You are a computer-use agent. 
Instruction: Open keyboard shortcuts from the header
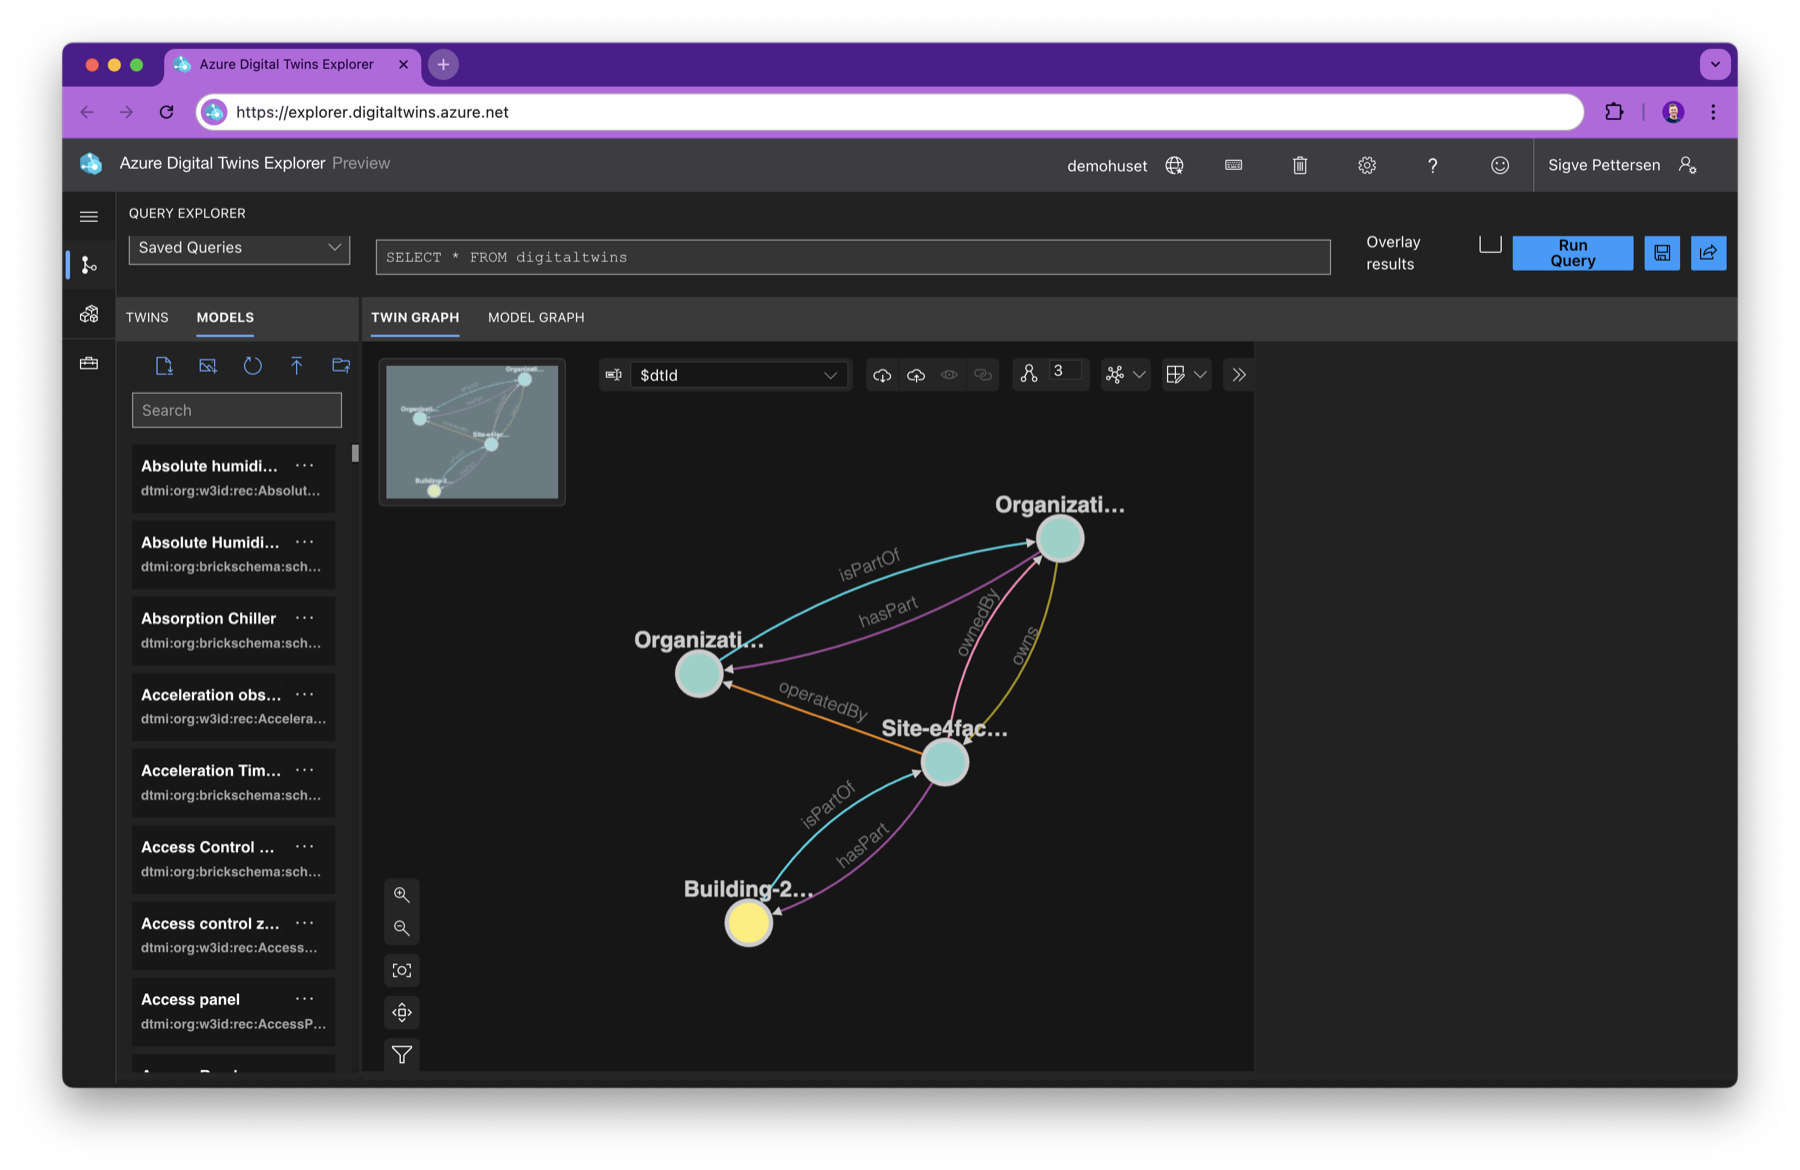[x=1234, y=165]
